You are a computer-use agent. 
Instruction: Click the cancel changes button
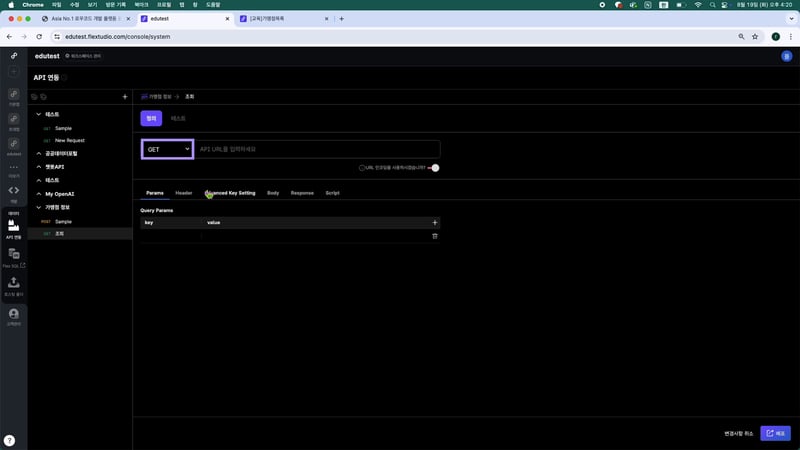[x=738, y=433]
